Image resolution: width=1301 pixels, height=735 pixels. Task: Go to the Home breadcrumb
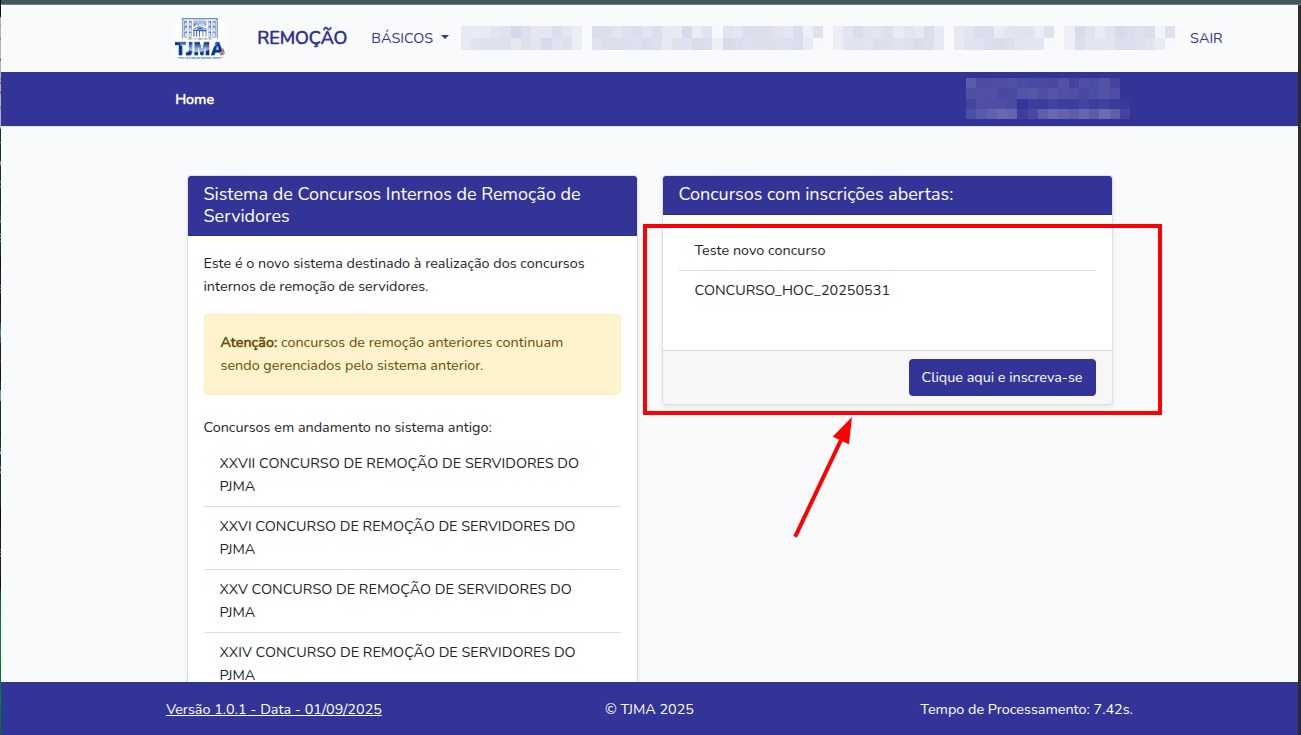(x=194, y=100)
